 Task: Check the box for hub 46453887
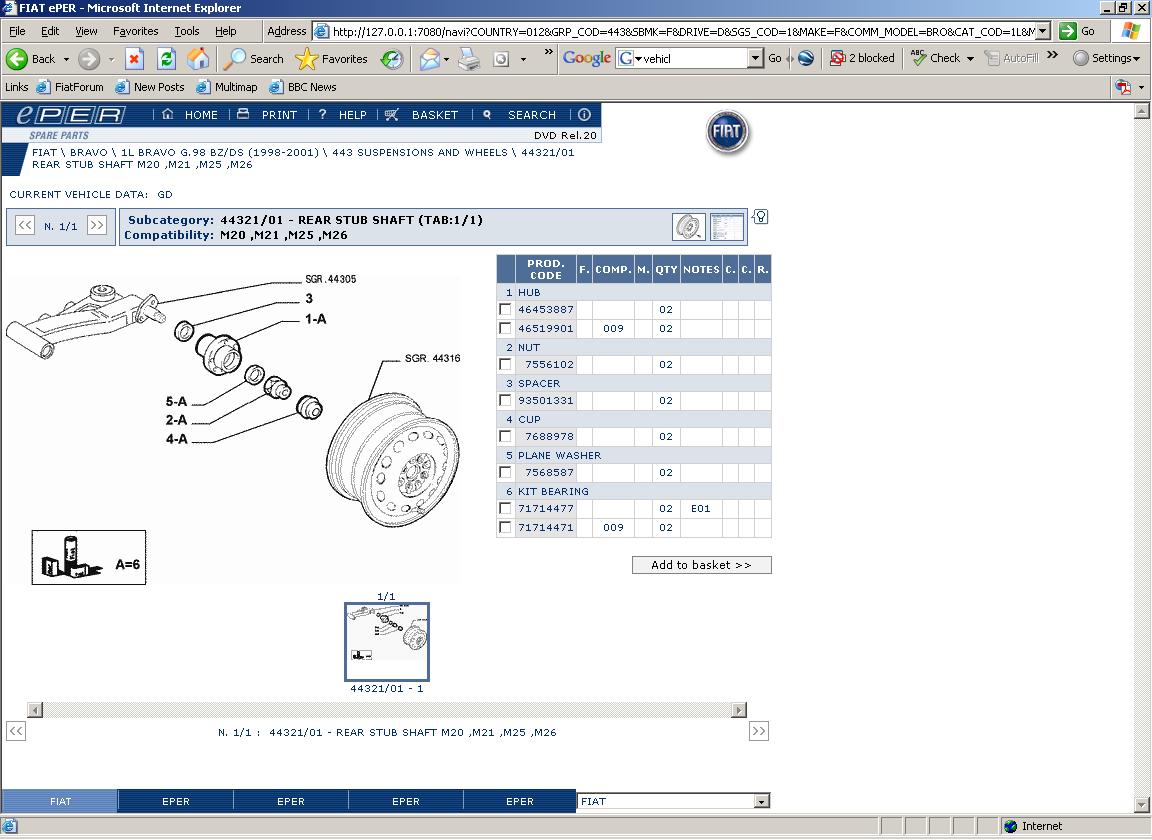click(506, 310)
